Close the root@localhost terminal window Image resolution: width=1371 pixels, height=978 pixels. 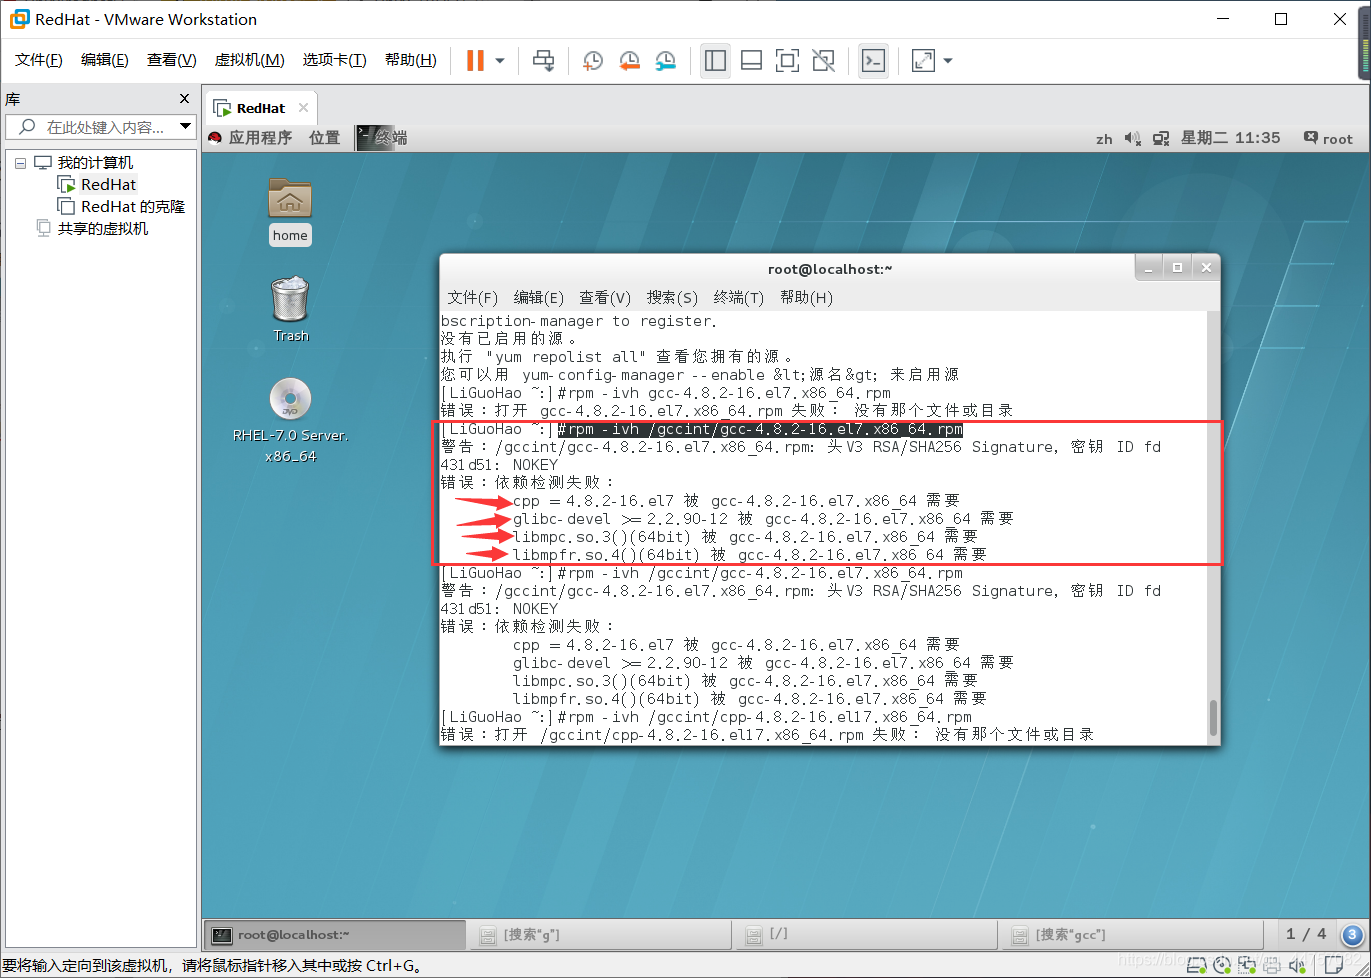(1206, 268)
